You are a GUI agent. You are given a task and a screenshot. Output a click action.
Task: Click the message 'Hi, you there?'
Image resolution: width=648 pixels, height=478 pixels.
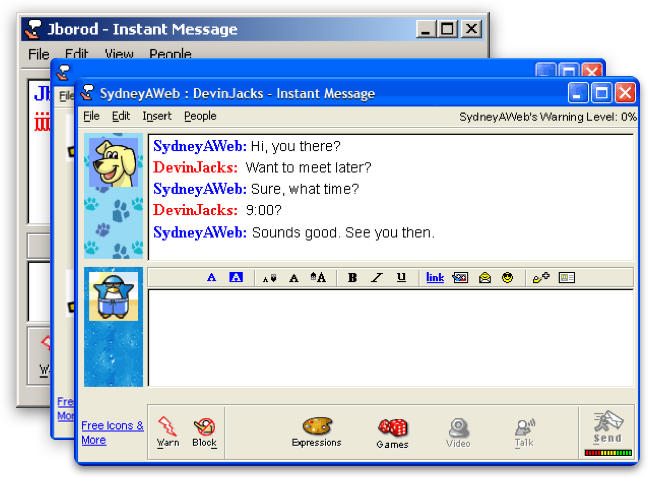(x=295, y=146)
